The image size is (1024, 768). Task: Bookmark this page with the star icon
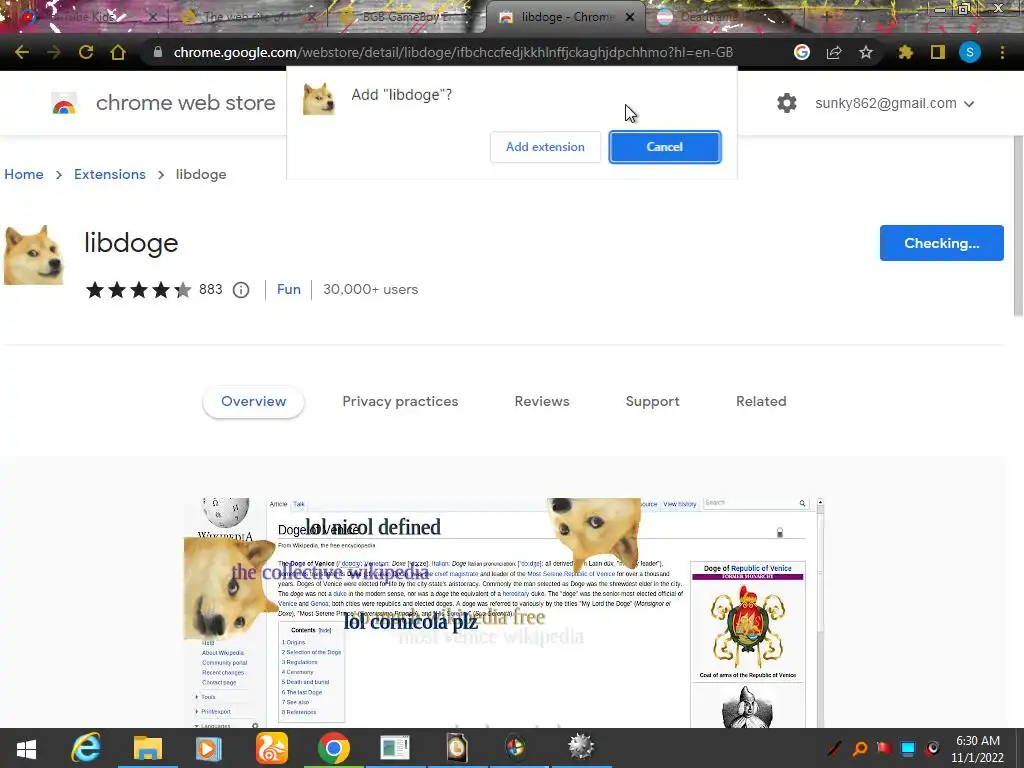tap(866, 52)
